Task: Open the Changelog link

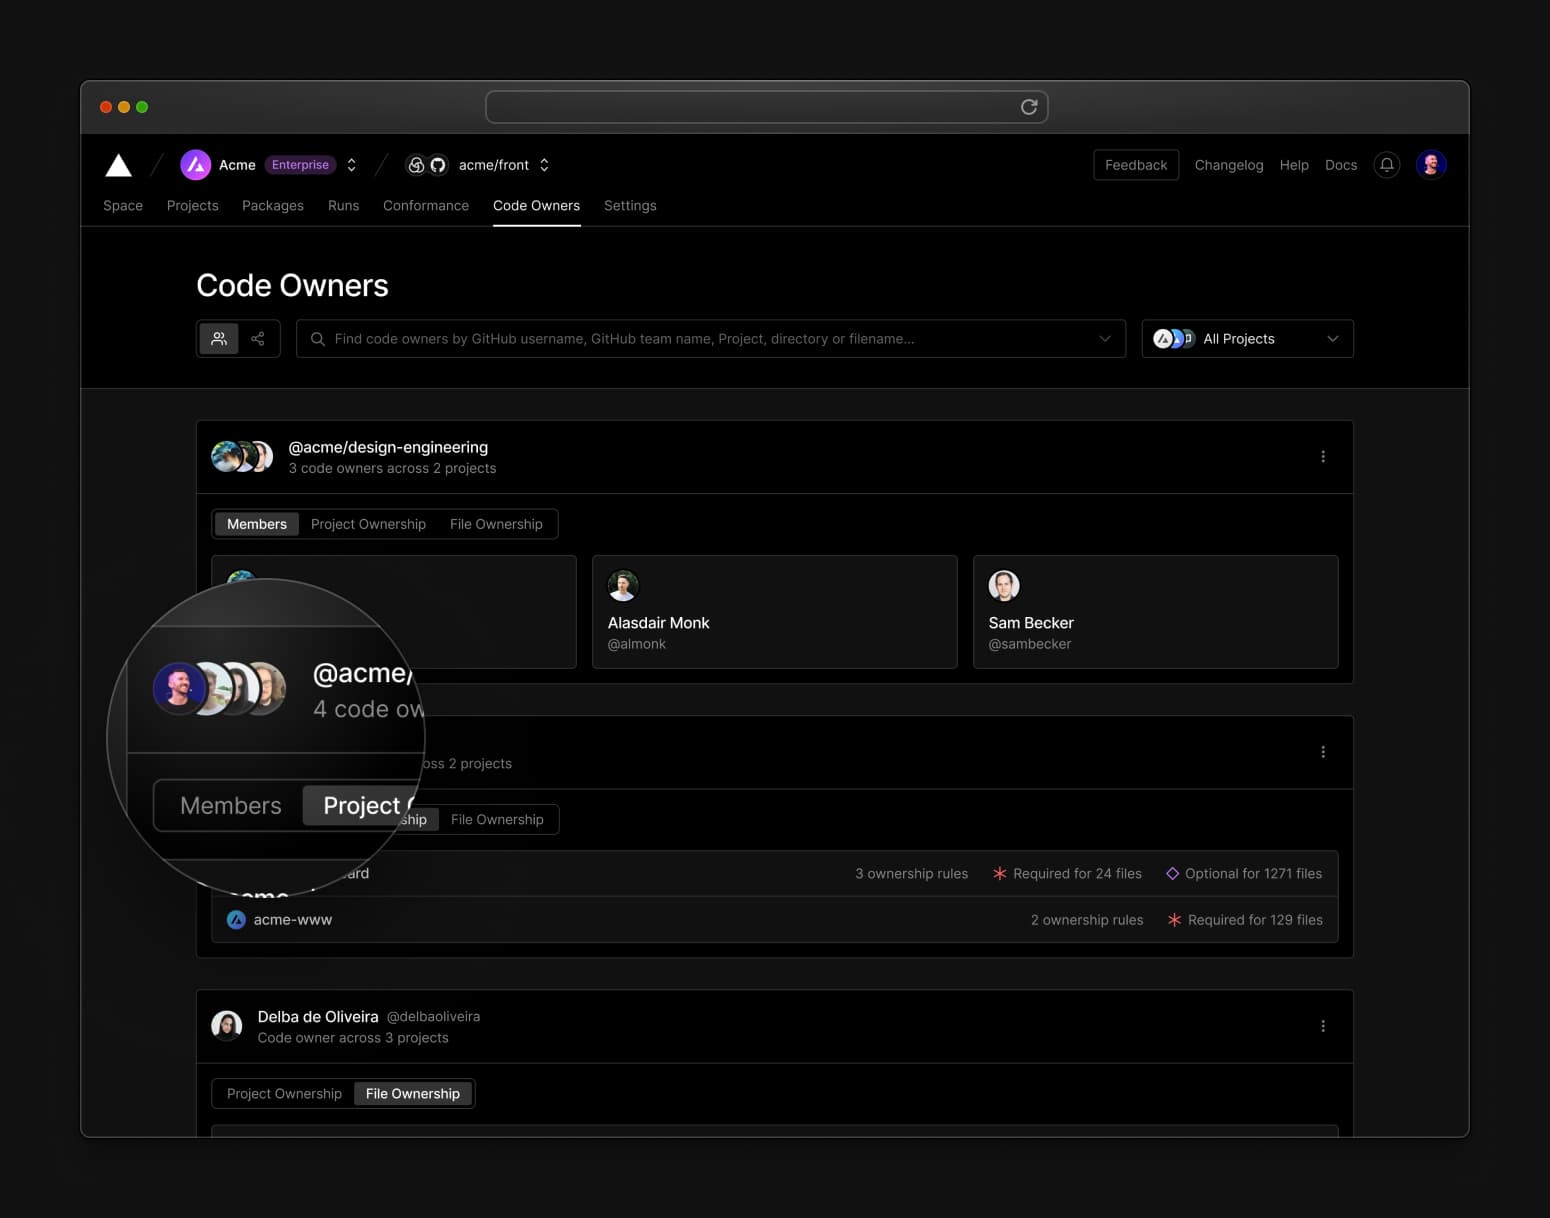Action: tap(1228, 165)
